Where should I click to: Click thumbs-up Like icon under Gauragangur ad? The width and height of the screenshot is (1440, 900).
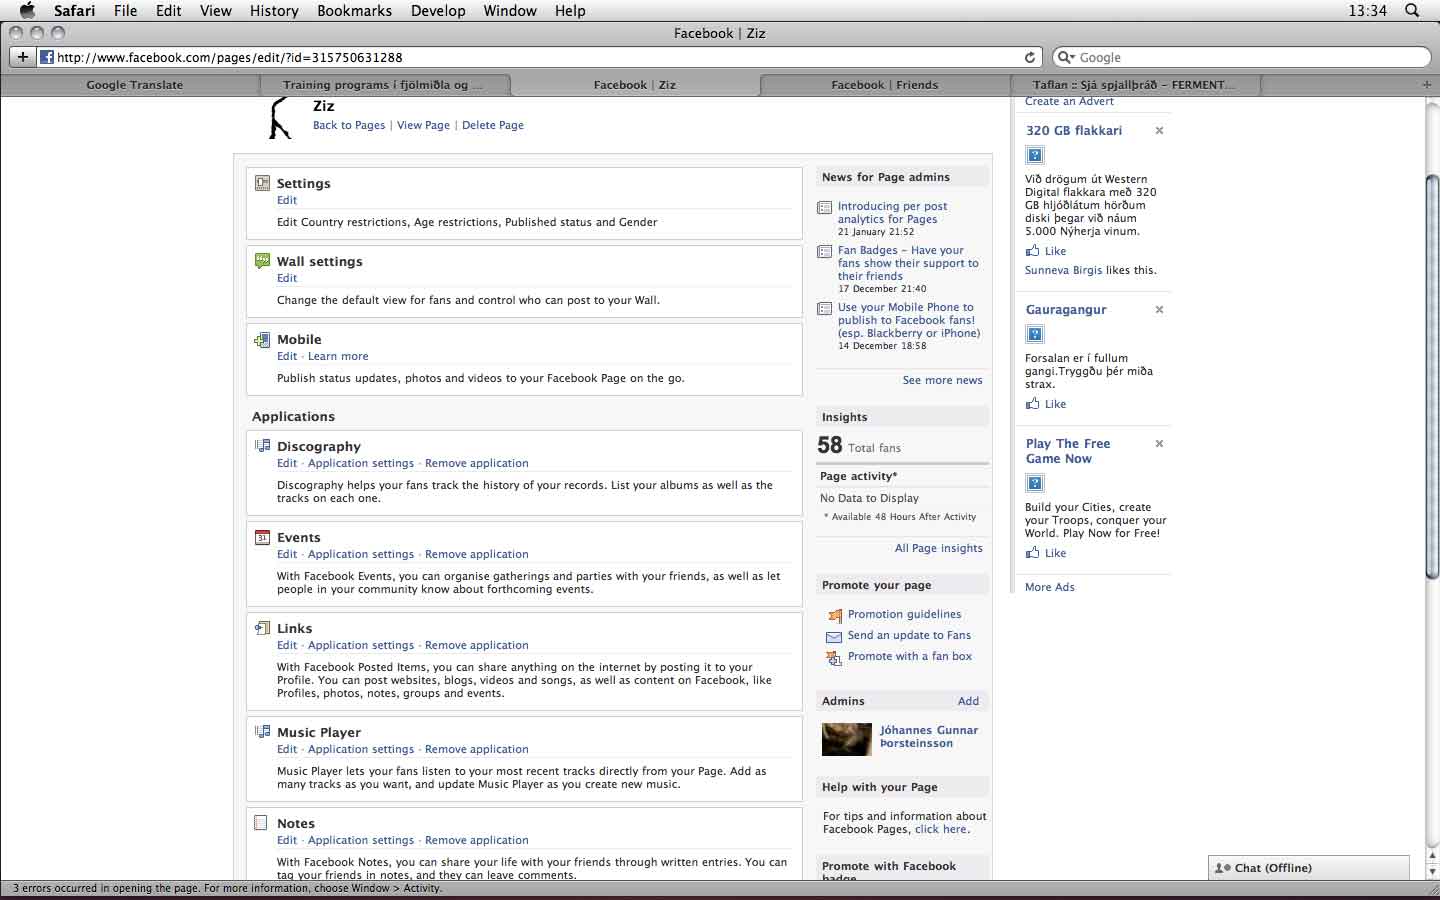pyautogui.click(x=1033, y=404)
